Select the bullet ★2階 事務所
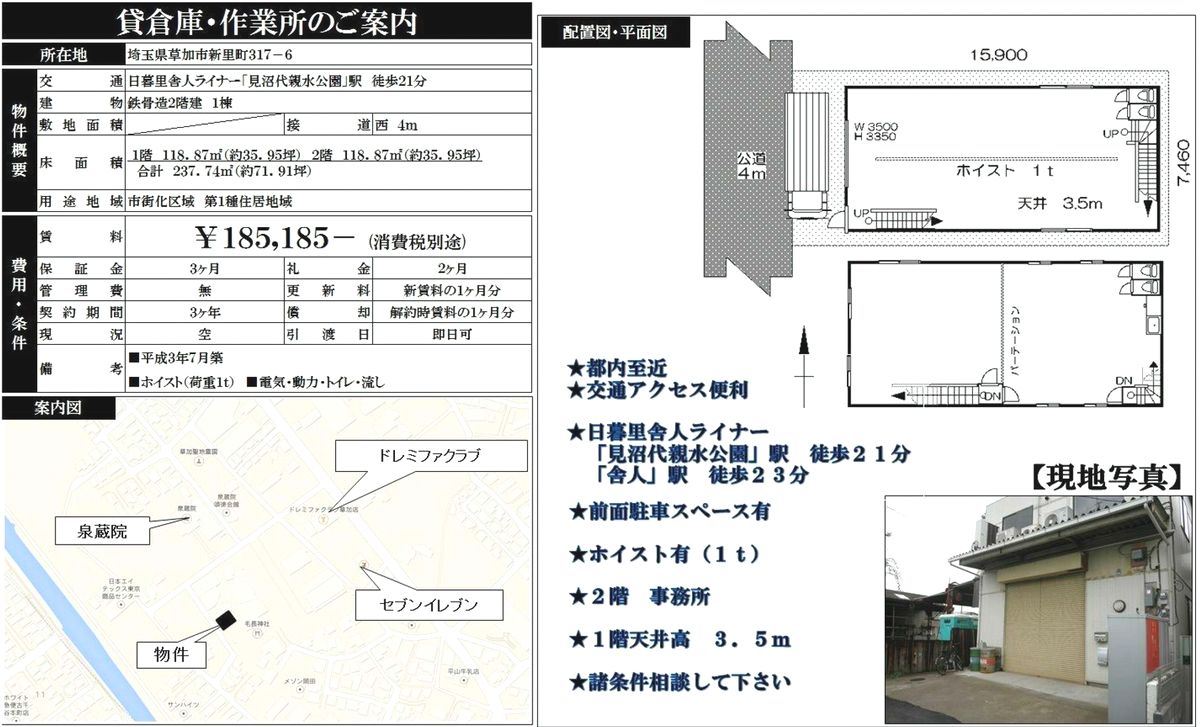Screen dimensions: 1200x727 click(x=639, y=597)
